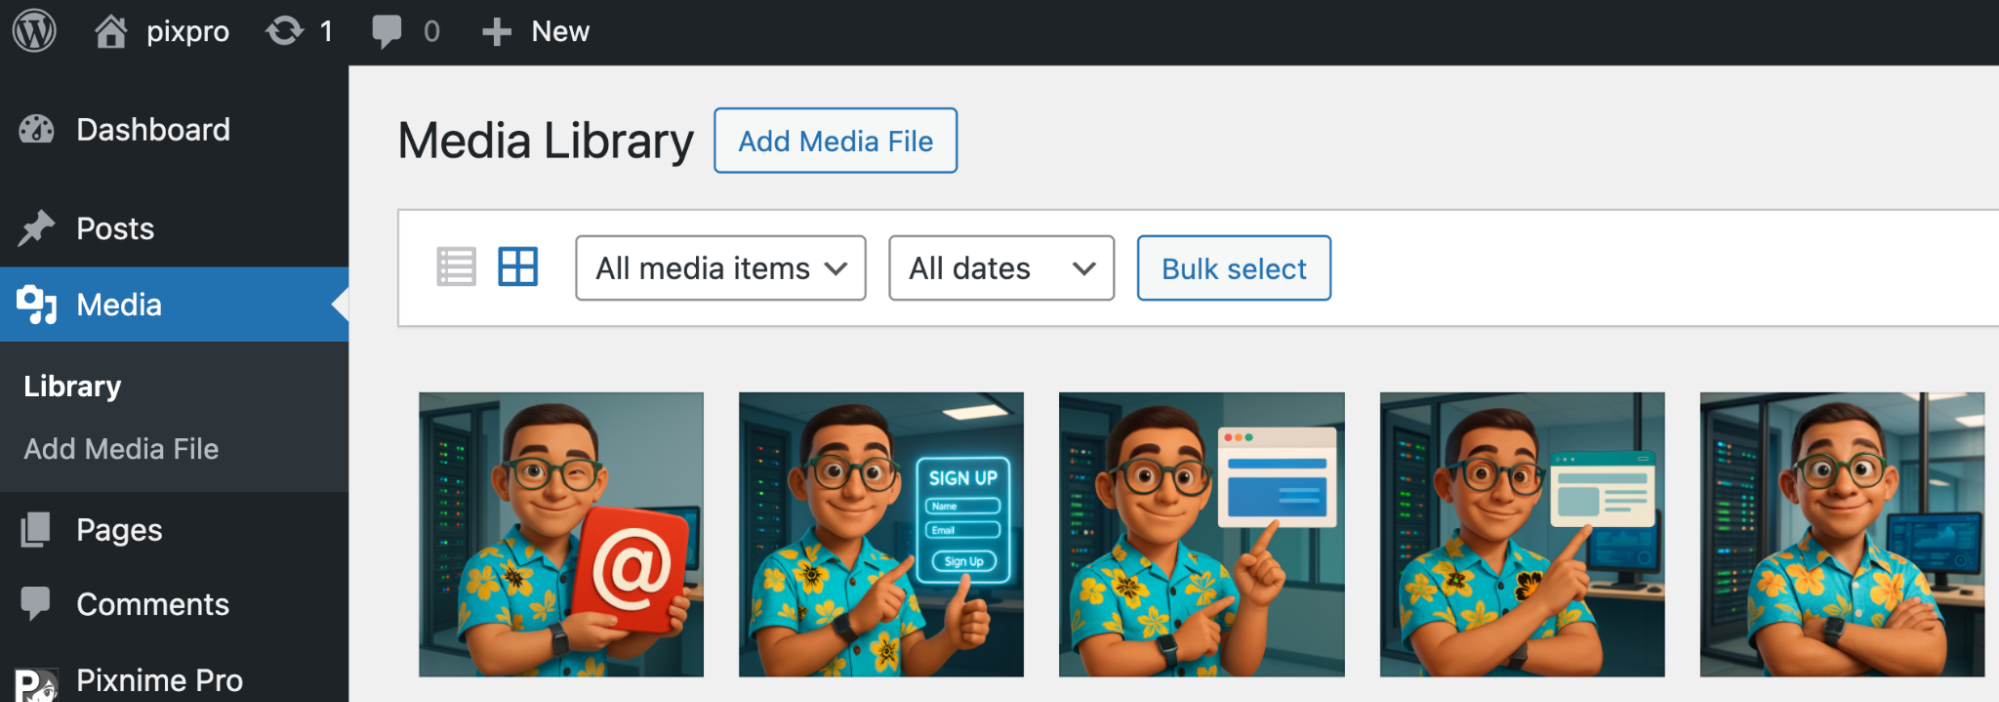The height and width of the screenshot is (702, 1999).
Task: Expand the All dates dropdown
Action: 1001,268
